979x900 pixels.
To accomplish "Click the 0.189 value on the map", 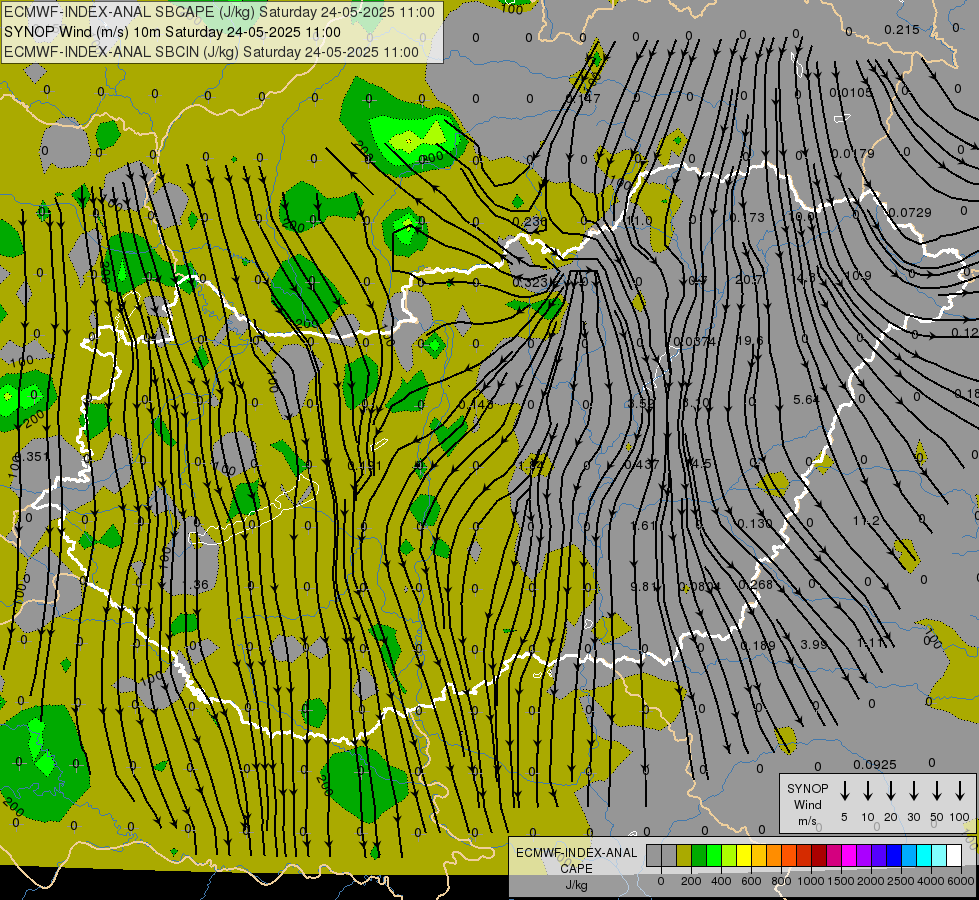I will click(758, 645).
